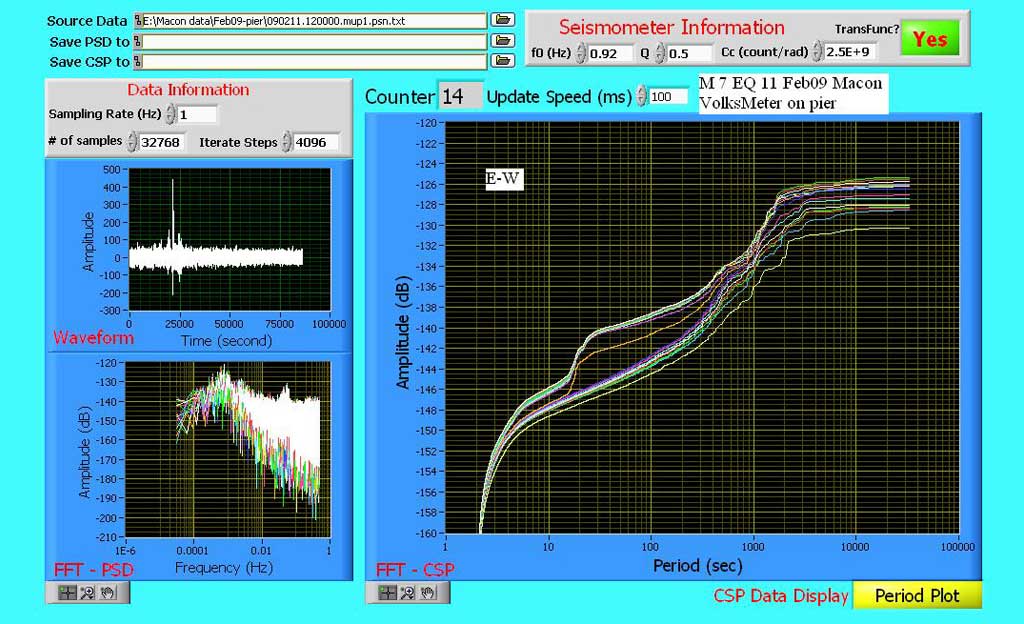The width and height of the screenshot is (1024, 624).
Task: Click the Counter indicator showing 14
Action: pyautogui.click(x=460, y=97)
